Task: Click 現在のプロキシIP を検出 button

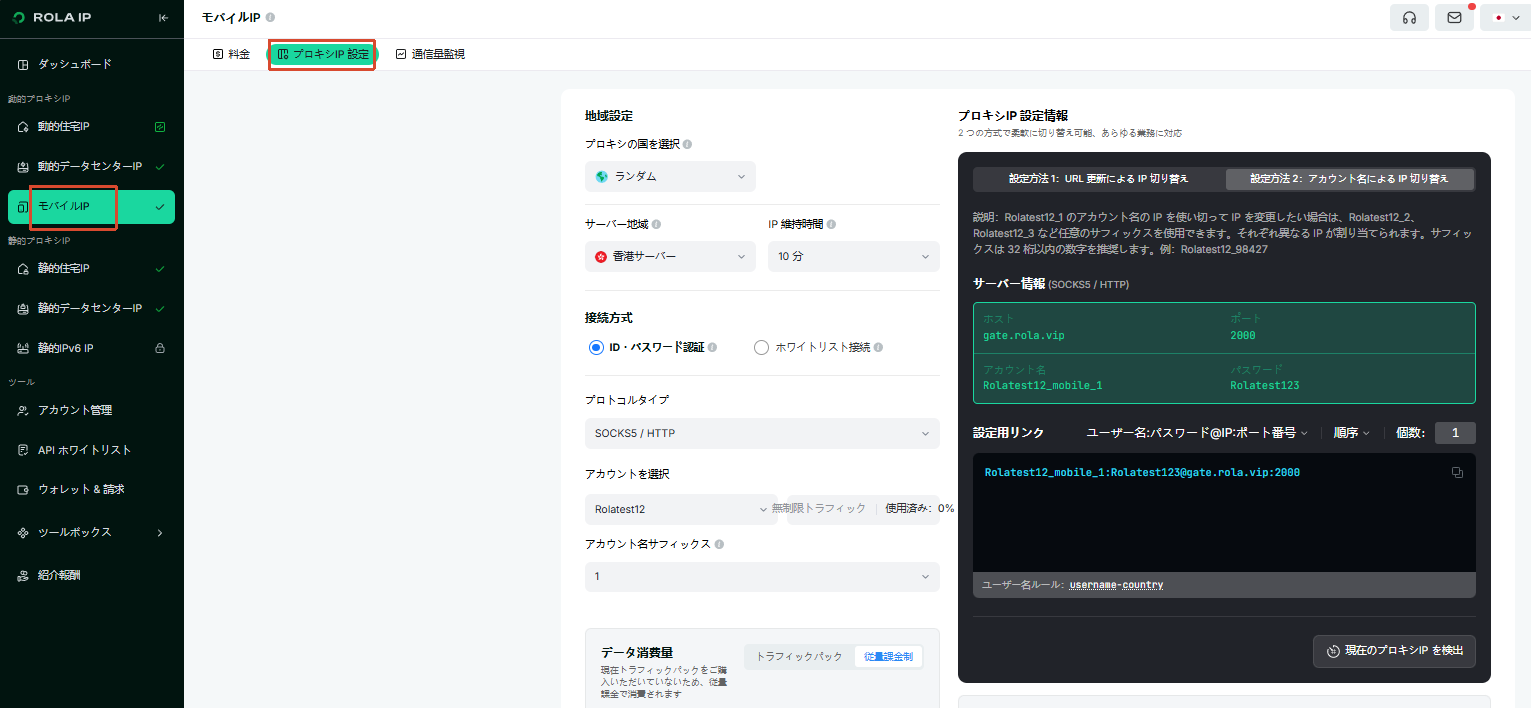Action: [x=1394, y=651]
